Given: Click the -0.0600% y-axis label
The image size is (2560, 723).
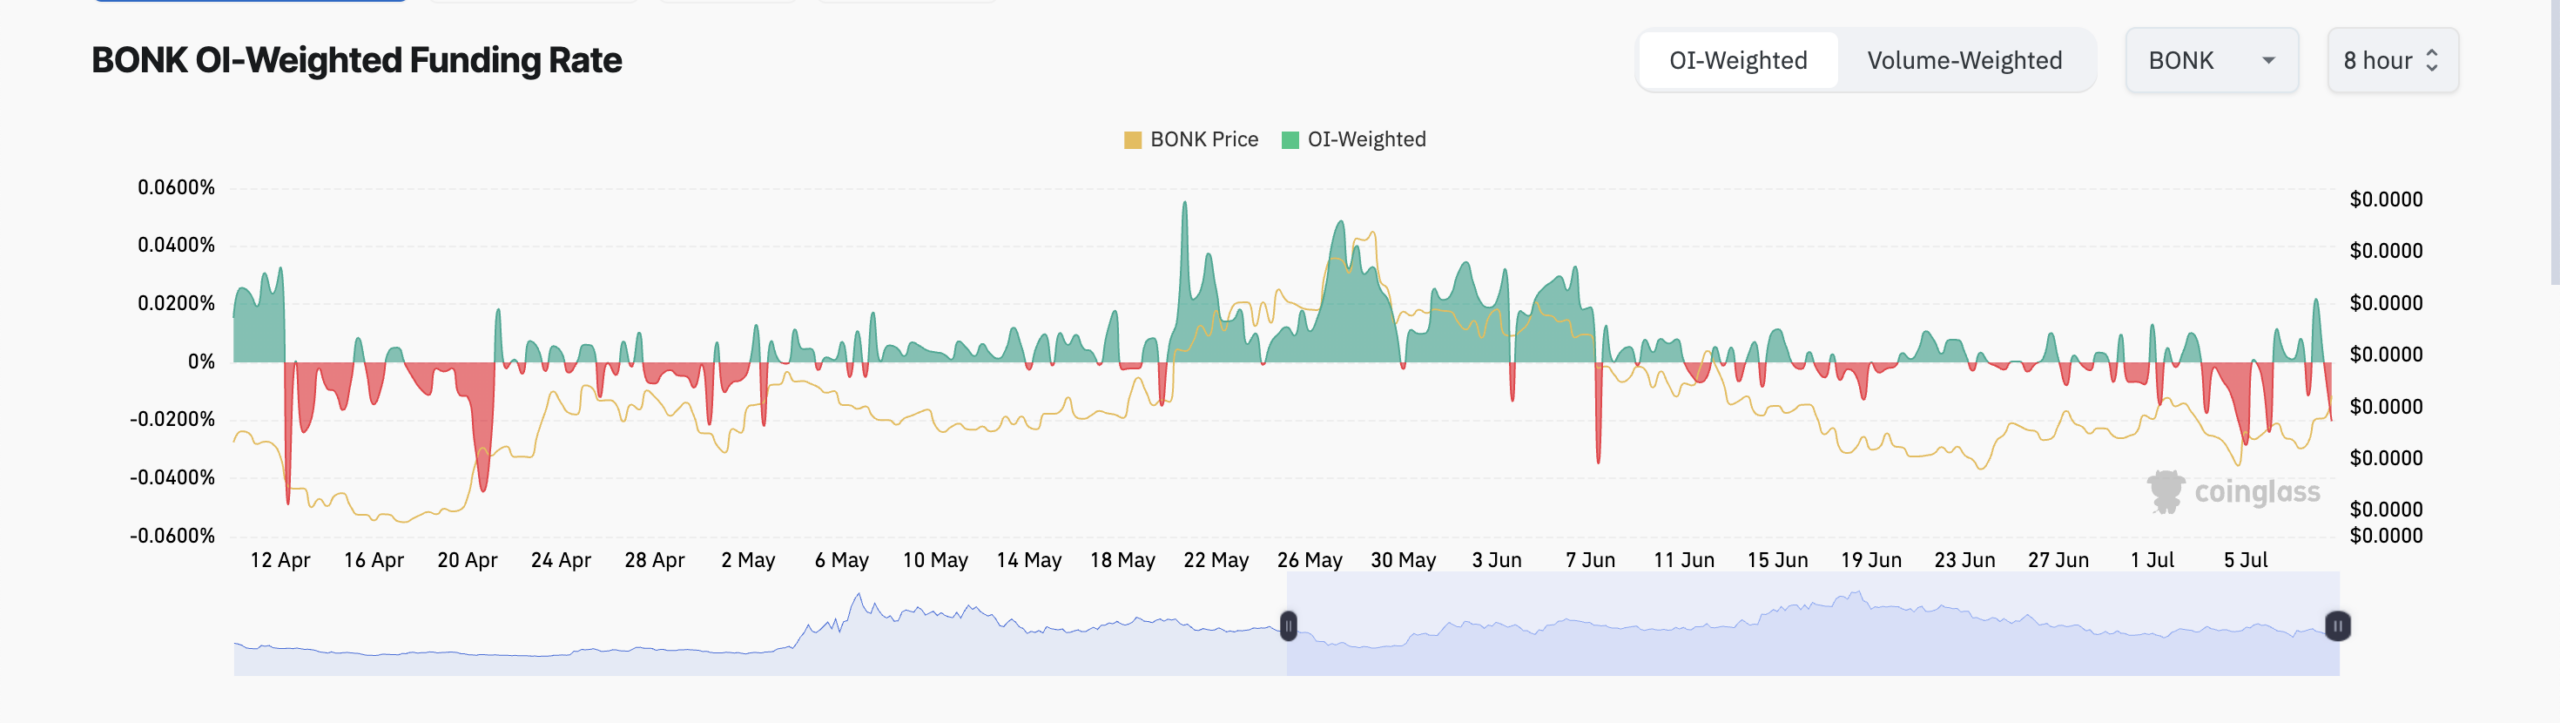Looking at the screenshot, I should click(172, 536).
